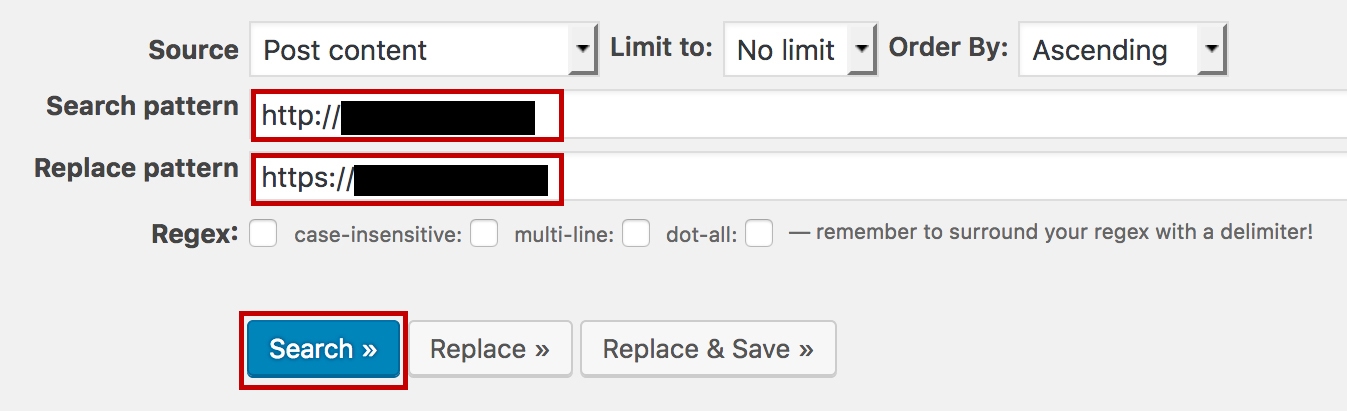Click the dot-all label text
This screenshot has width=1347, height=411.
coord(702,235)
